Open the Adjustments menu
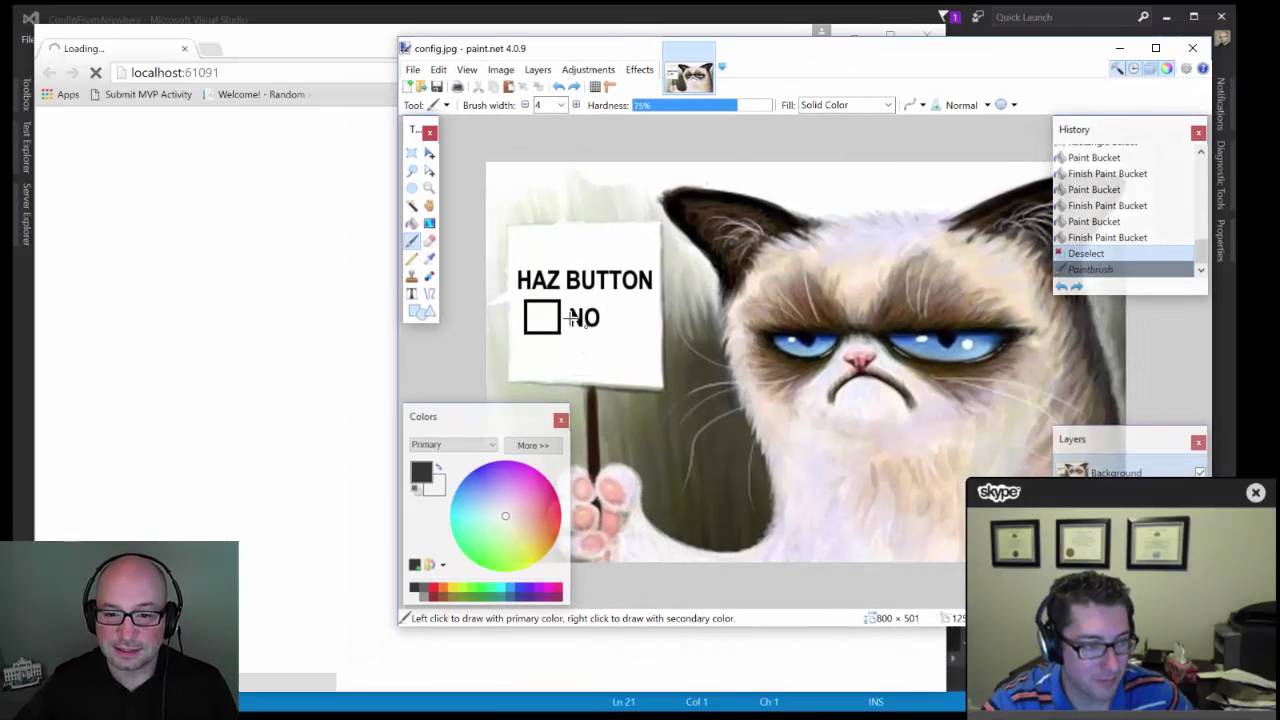 coord(588,70)
